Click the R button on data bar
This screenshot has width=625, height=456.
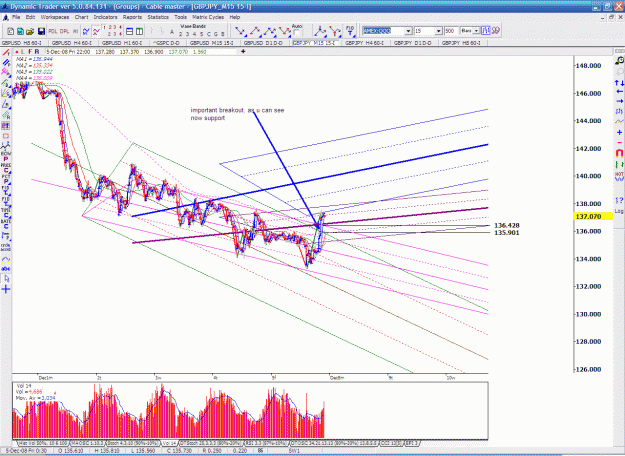(37, 52)
